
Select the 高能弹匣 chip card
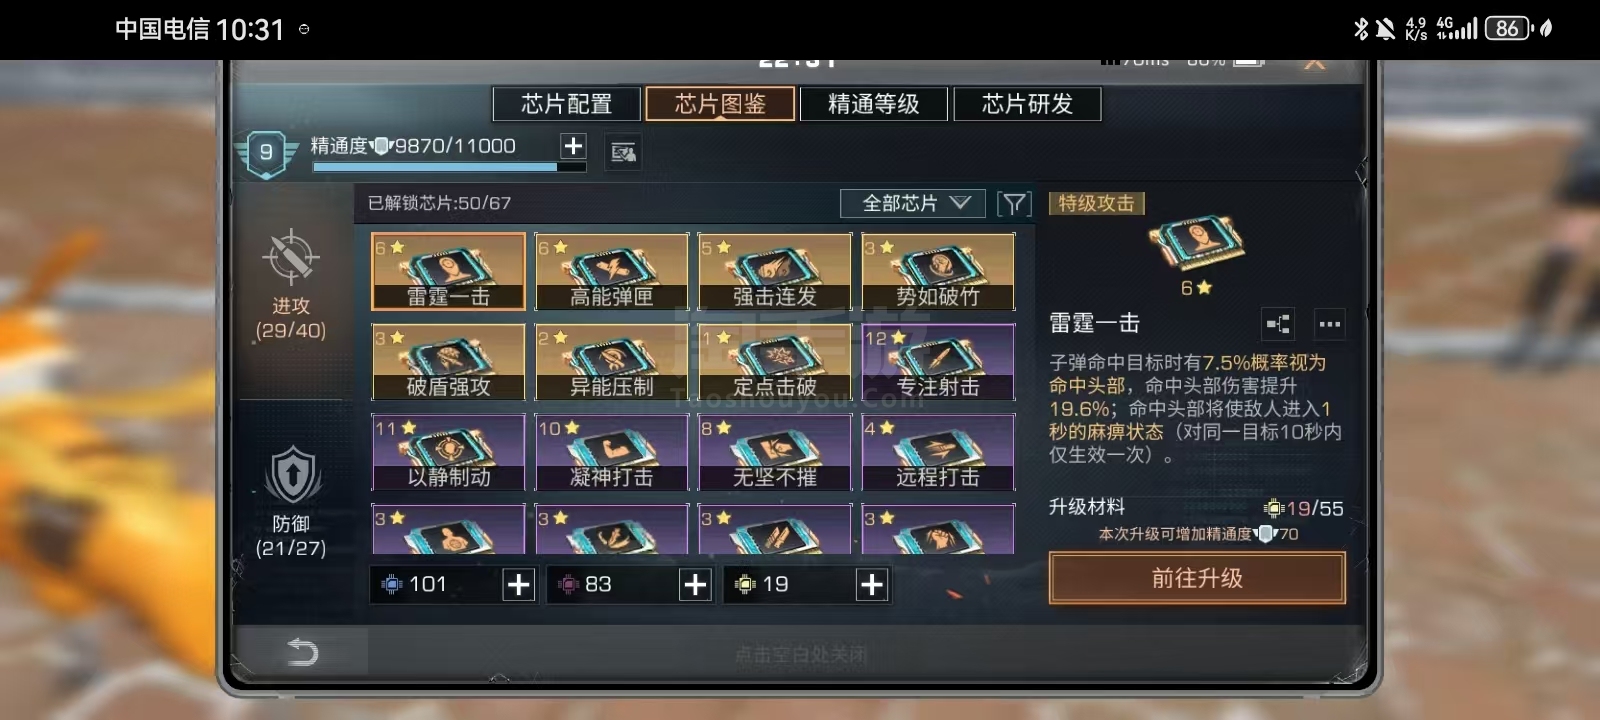611,271
